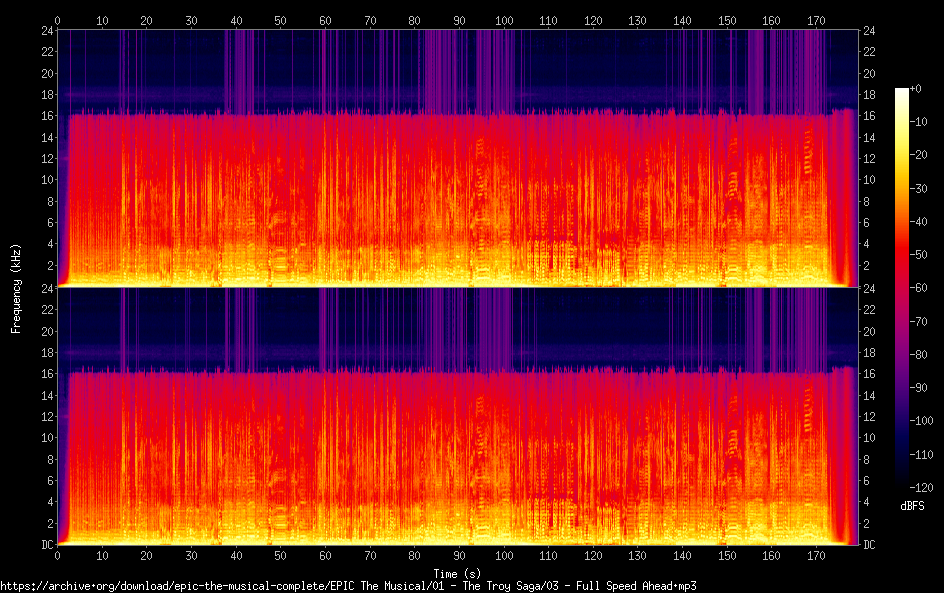Click the dBFS unit text below the colorbar

(x=912, y=506)
